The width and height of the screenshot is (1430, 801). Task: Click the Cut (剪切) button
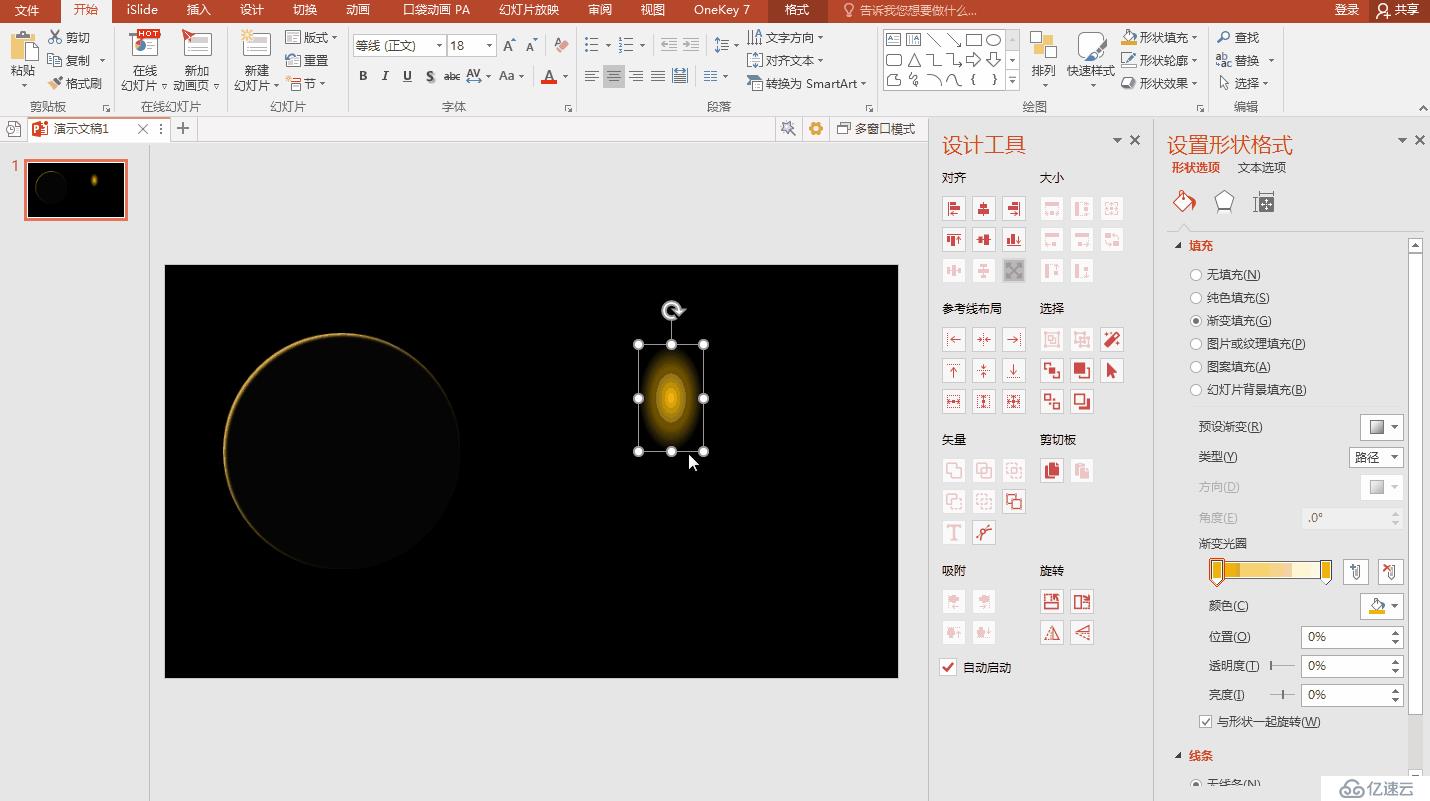(69, 37)
